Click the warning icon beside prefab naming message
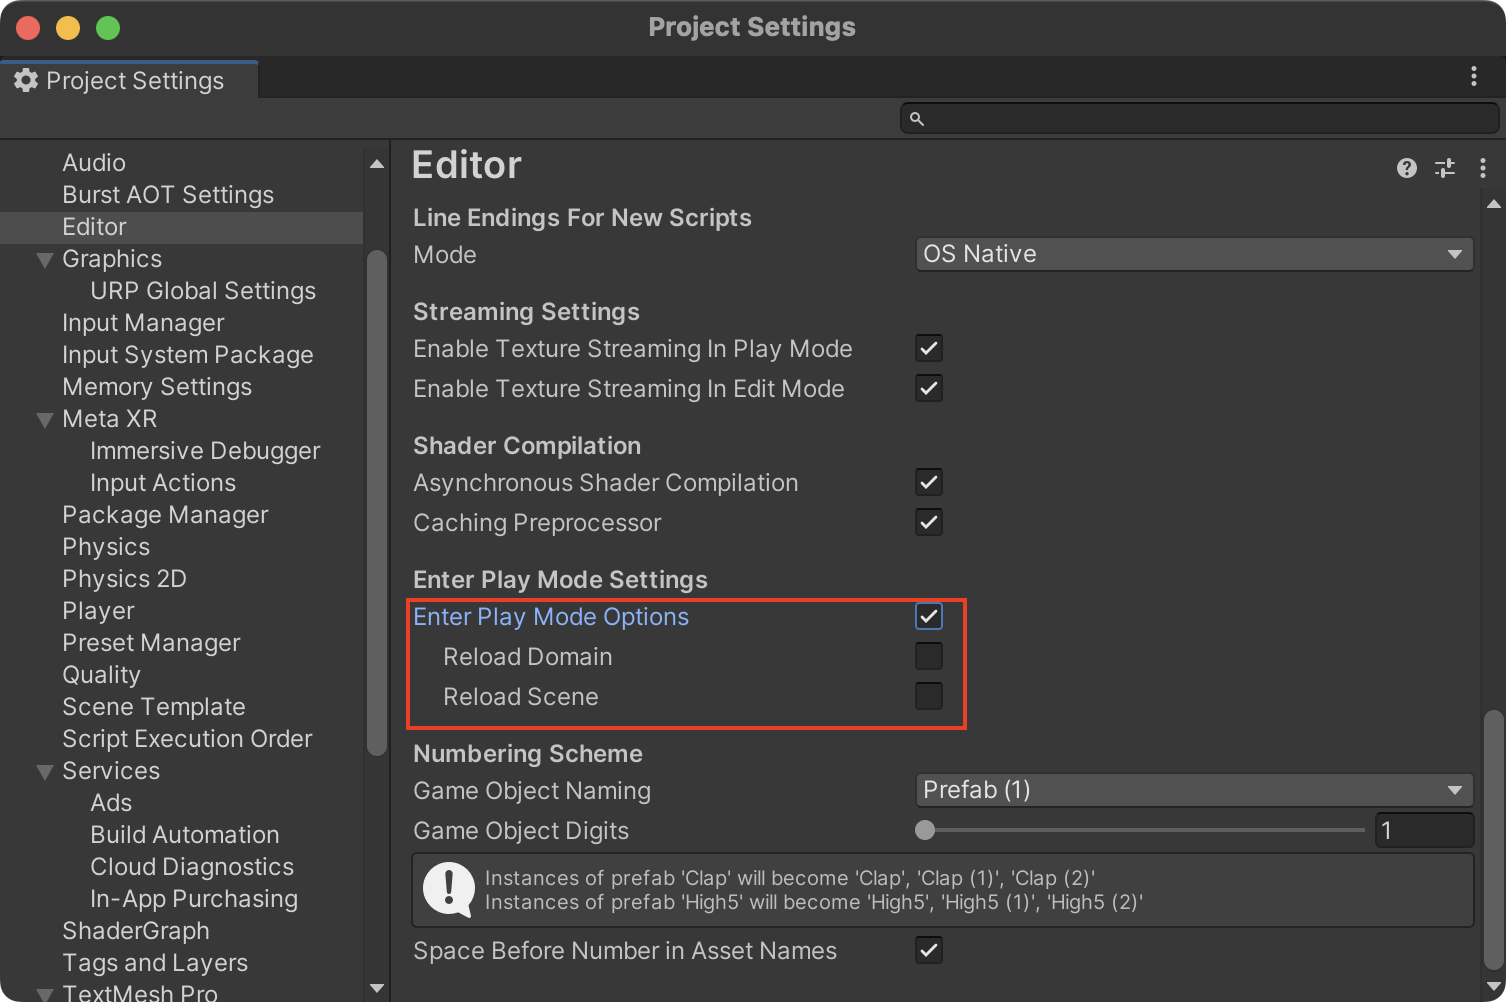The image size is (1506, 1002). point(447,890)
